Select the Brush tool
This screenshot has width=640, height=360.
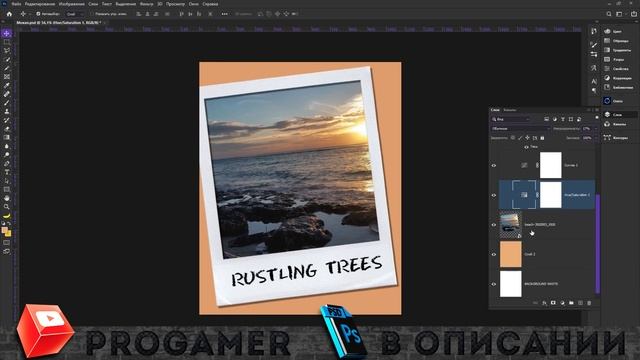[7, 102]
